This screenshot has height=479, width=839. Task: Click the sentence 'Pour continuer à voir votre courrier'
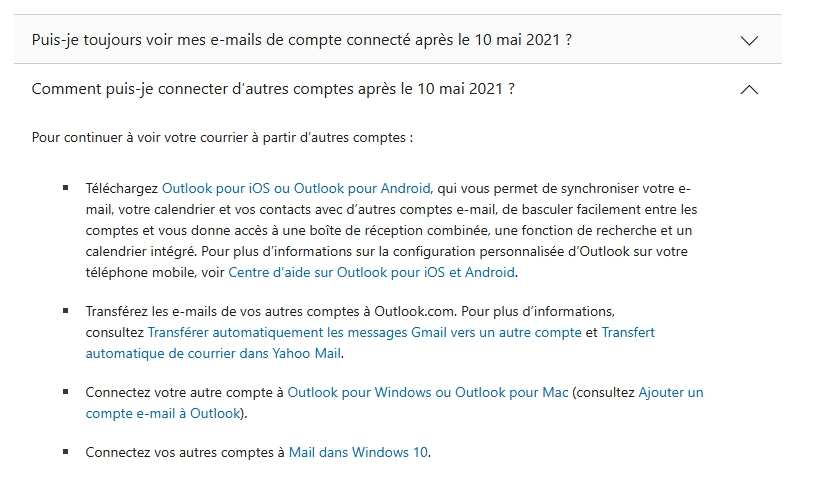(x=222, y=138)
